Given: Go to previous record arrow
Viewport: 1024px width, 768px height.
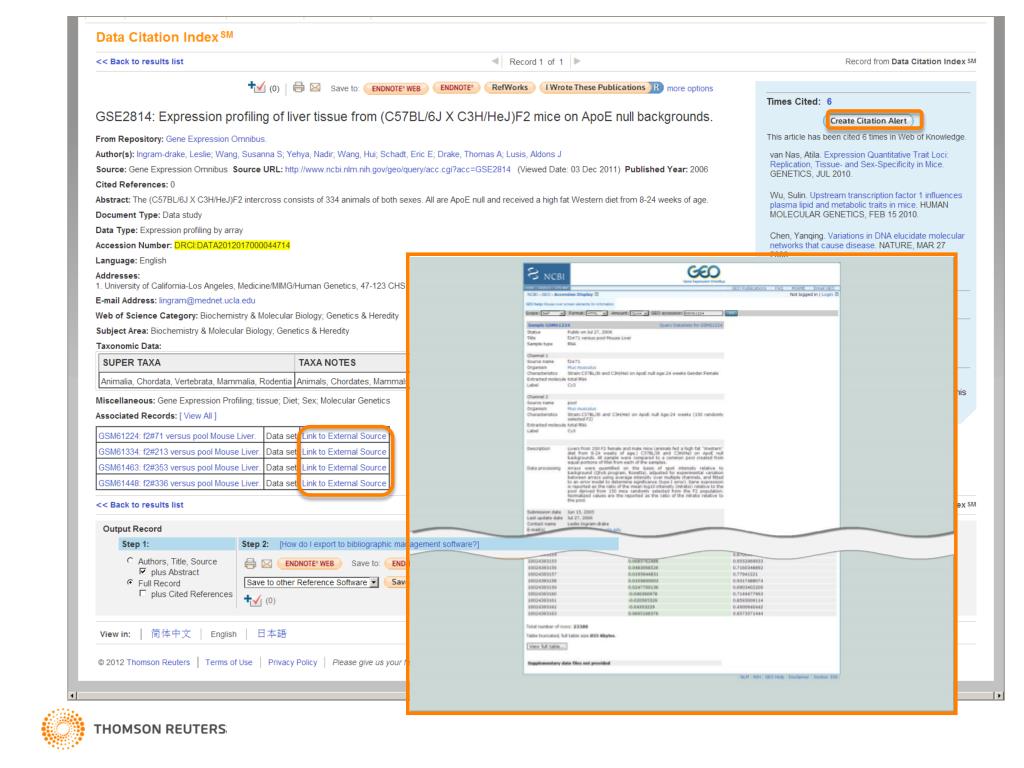Looking at the screenshot, I should [495, 61].
